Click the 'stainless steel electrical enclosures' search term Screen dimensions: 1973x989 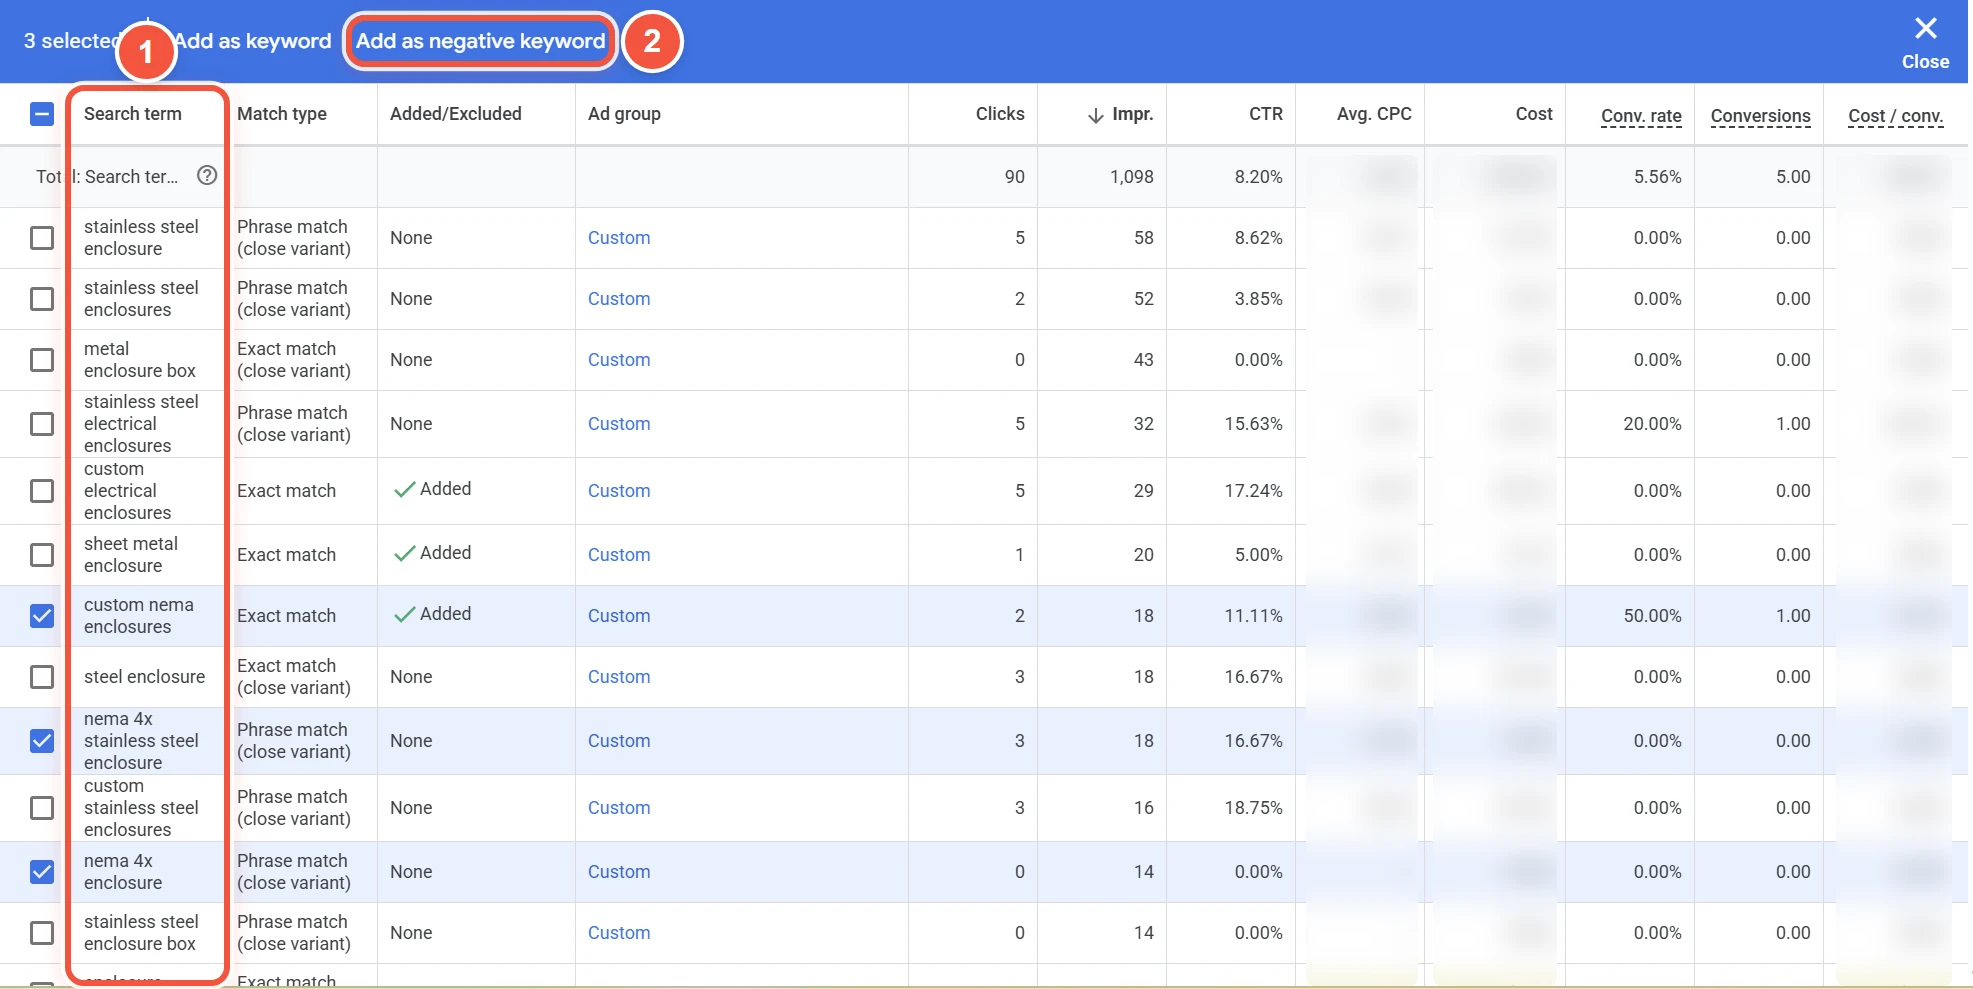(x=141, y=424)
